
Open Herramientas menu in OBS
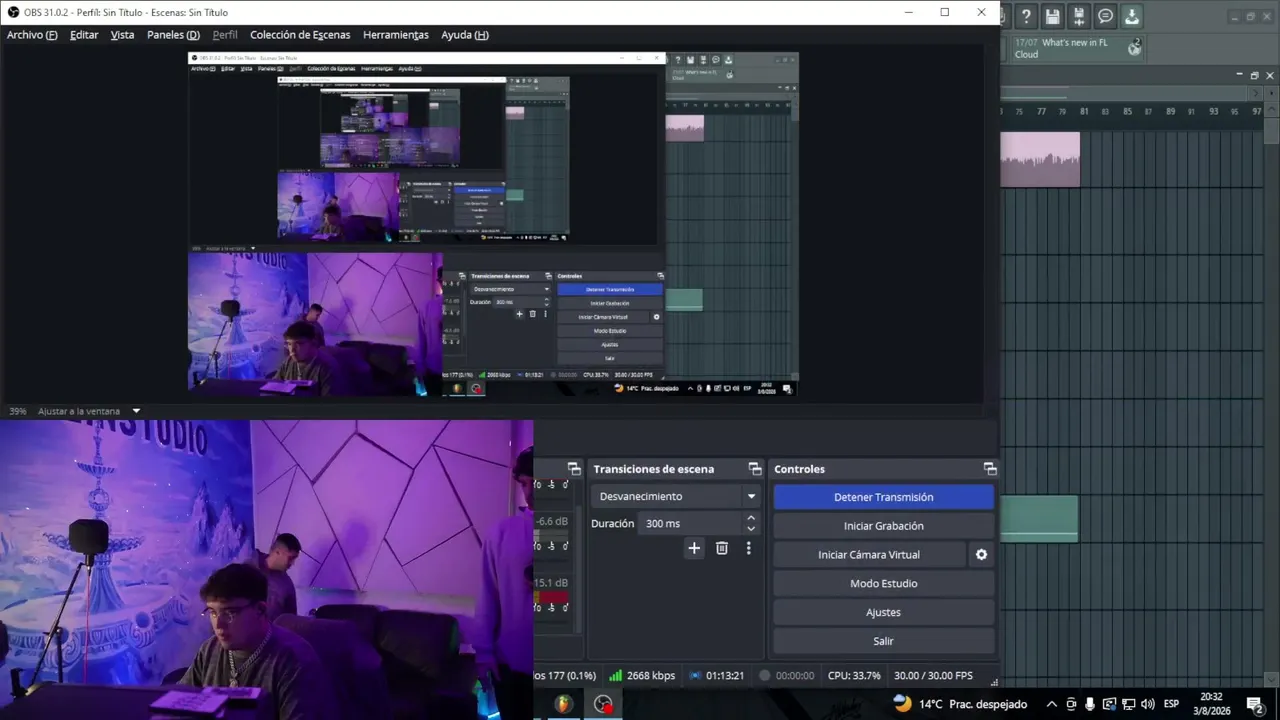396,35
